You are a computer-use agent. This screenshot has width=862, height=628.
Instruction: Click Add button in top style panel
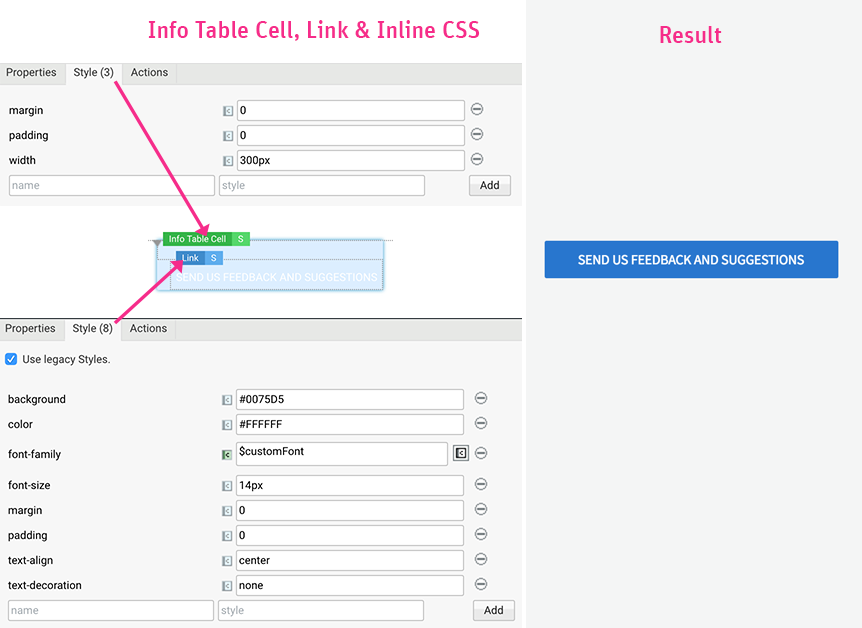(489, 185)
